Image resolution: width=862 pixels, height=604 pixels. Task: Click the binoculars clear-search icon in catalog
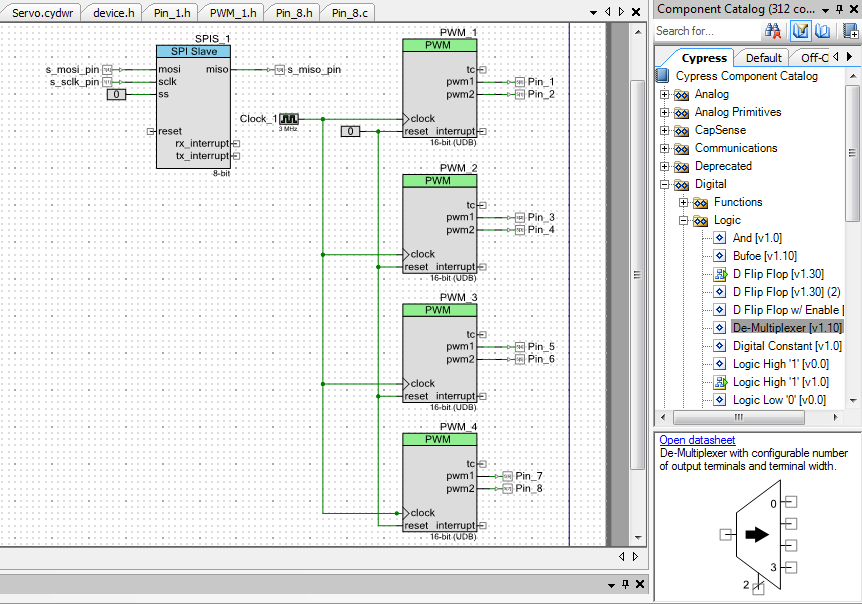coord(773,31)
